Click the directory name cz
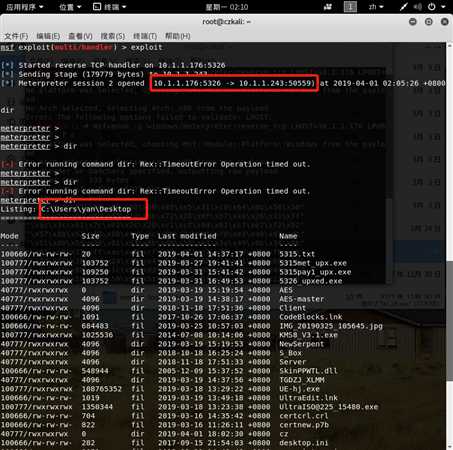The image size is (453, 450). click(x=284, y=434)
